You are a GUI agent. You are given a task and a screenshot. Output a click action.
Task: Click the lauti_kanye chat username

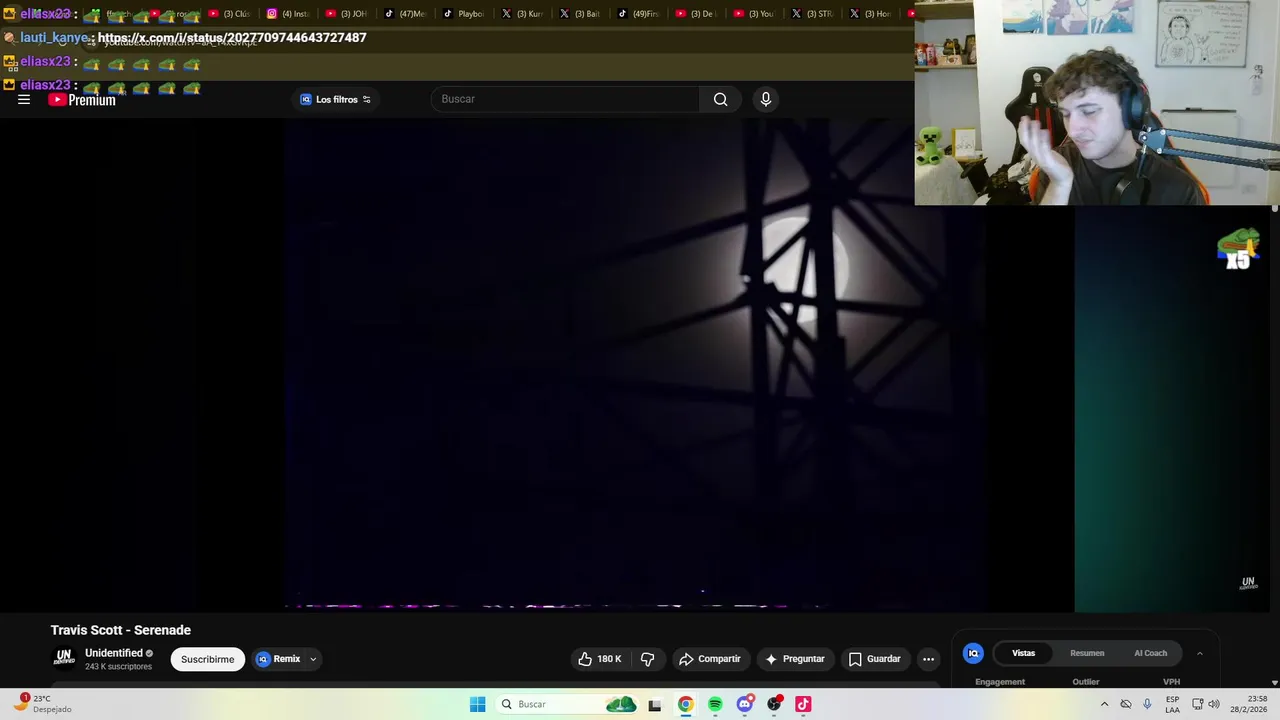[54, 38]
